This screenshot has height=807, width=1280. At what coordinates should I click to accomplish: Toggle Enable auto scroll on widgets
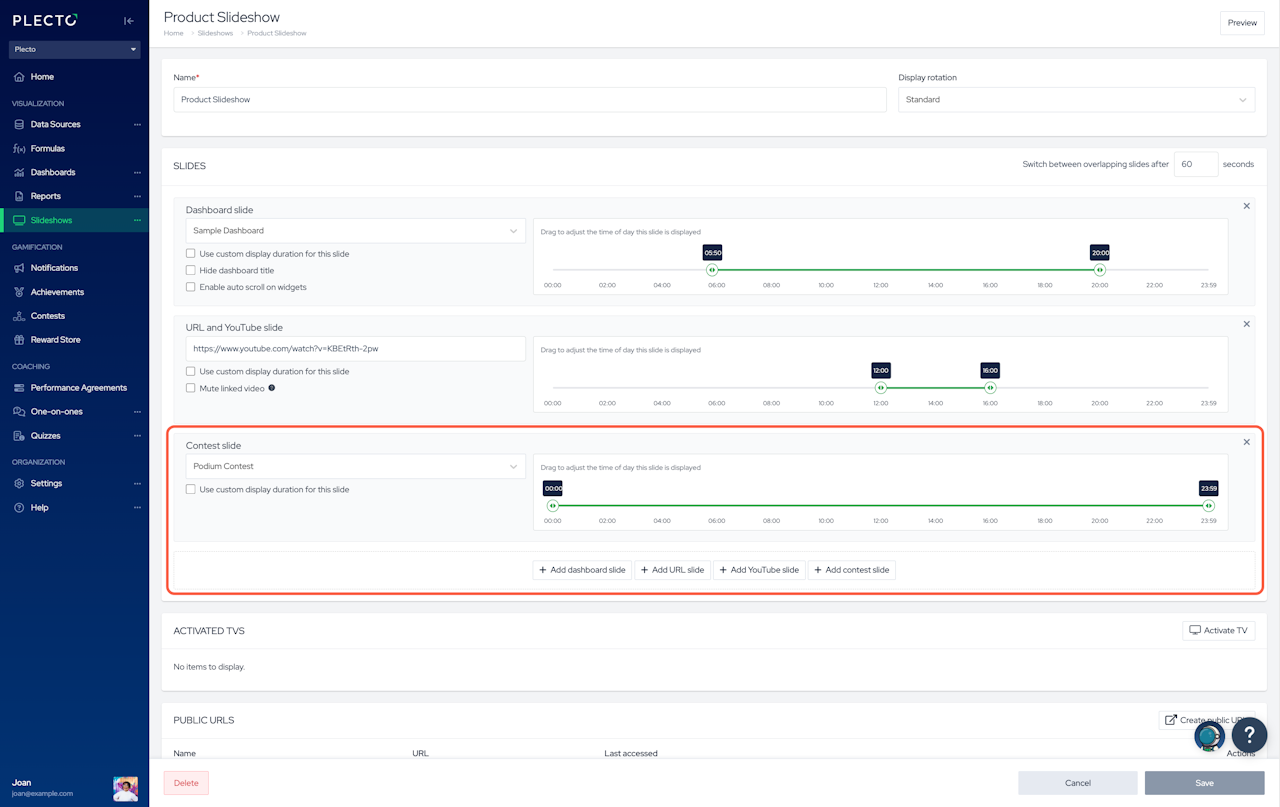click(191, 287)
